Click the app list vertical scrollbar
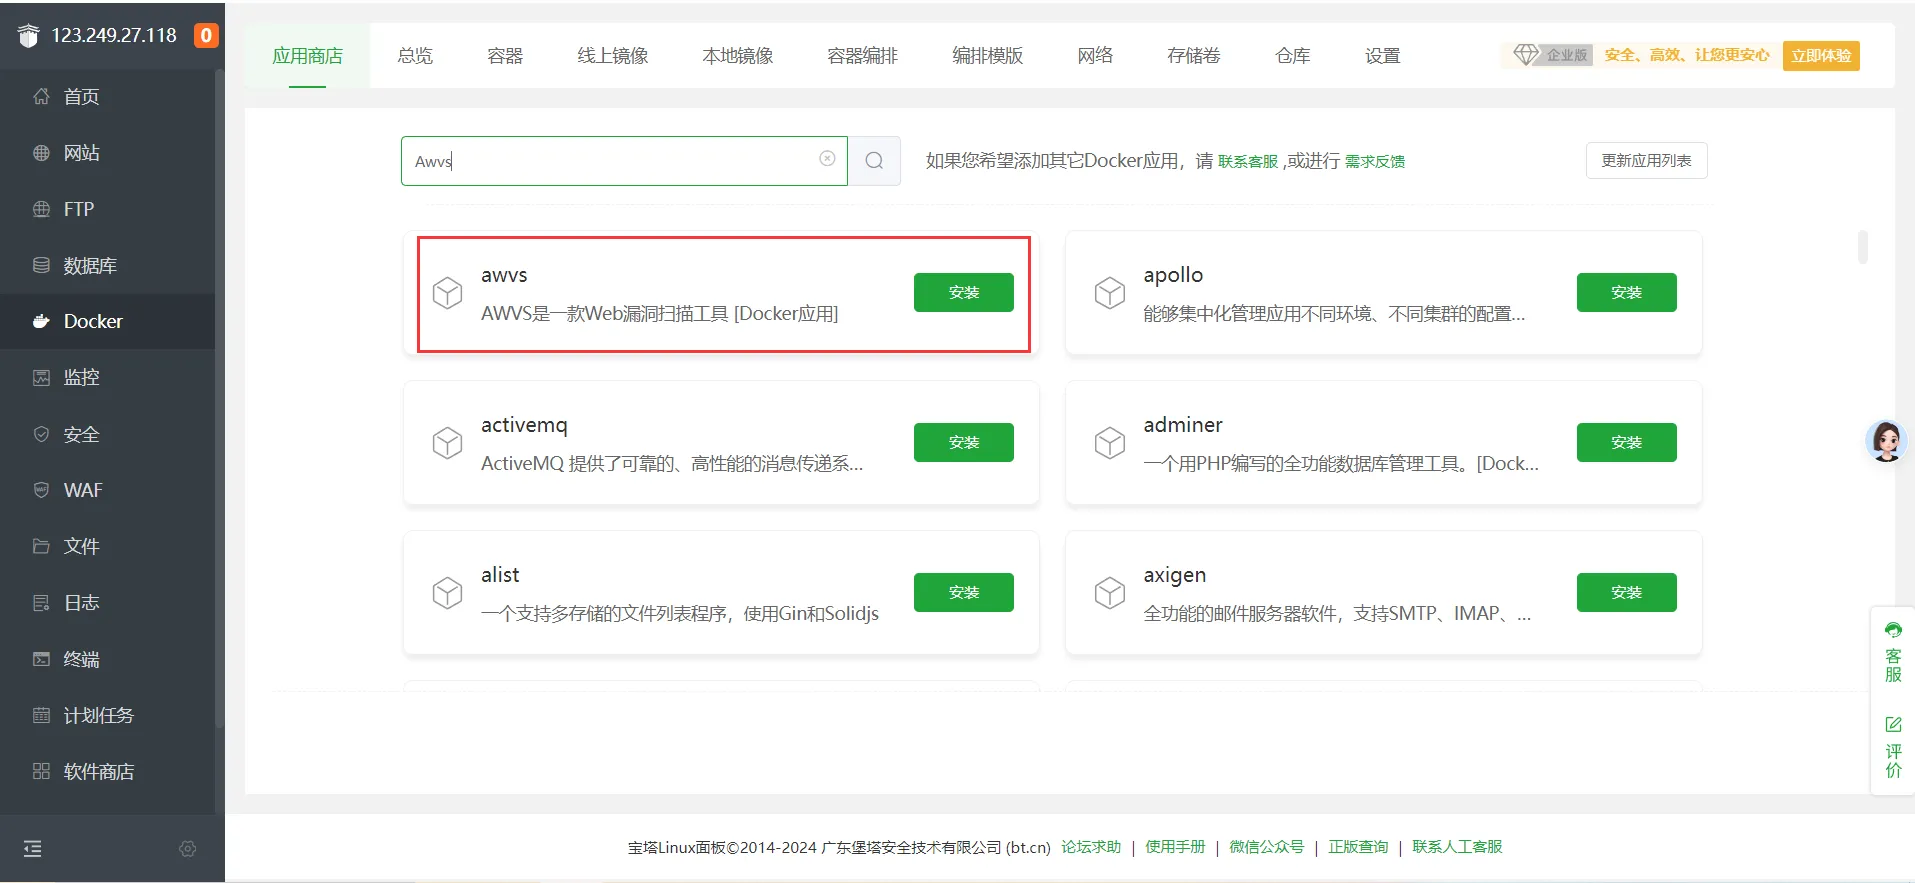Screen dimensions: 1915x883 [1863, 247]
